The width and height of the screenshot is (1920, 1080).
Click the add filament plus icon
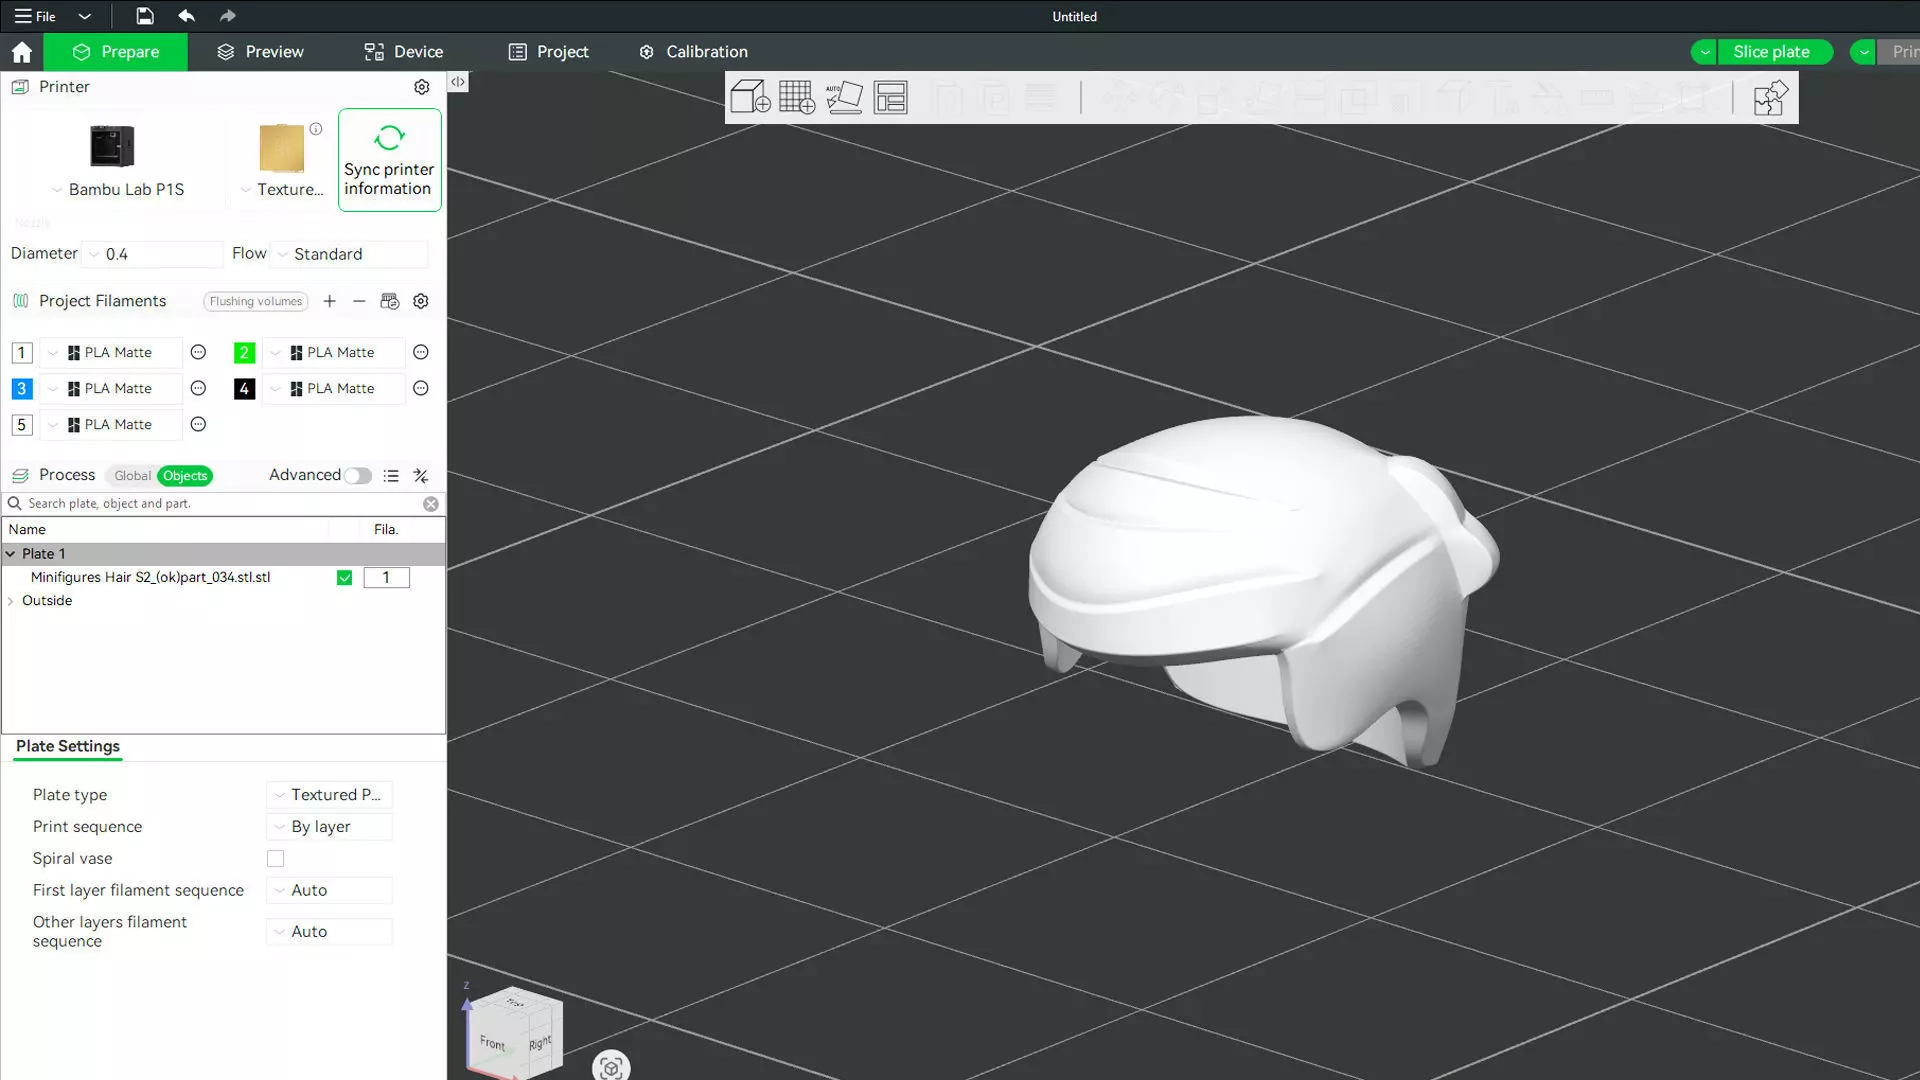click(x=330, y=301)
